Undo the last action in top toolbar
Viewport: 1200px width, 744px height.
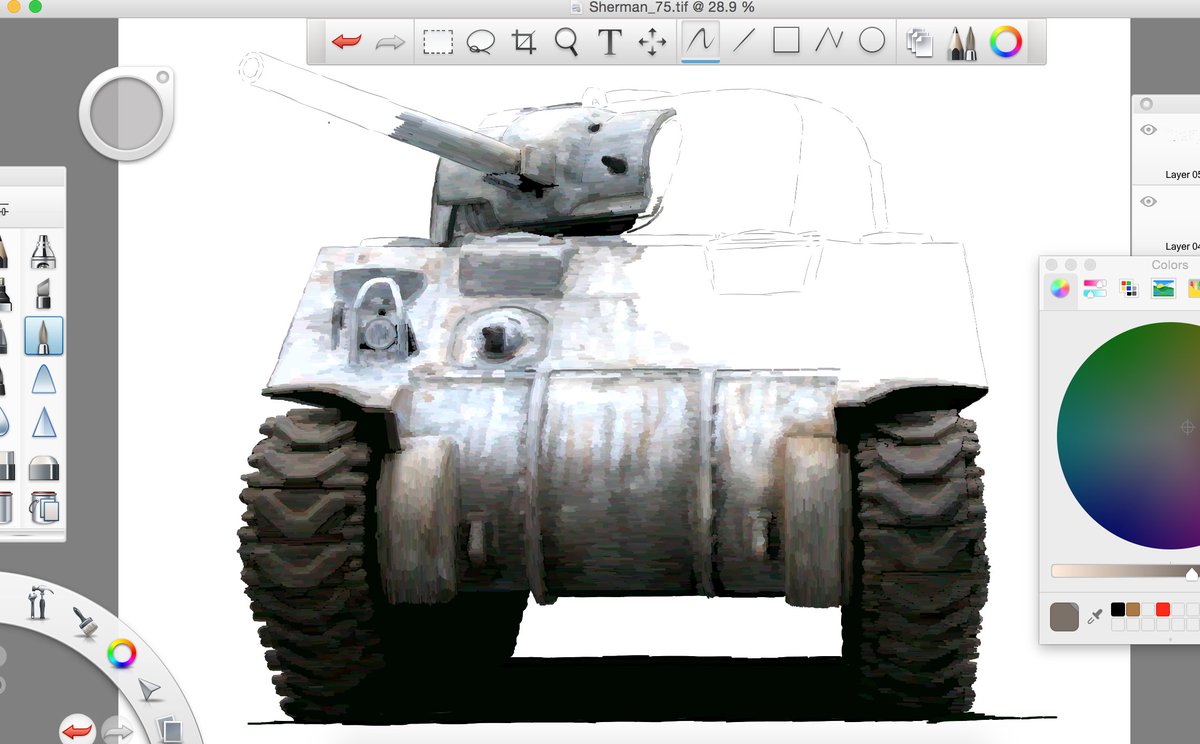tap(347, 42)
